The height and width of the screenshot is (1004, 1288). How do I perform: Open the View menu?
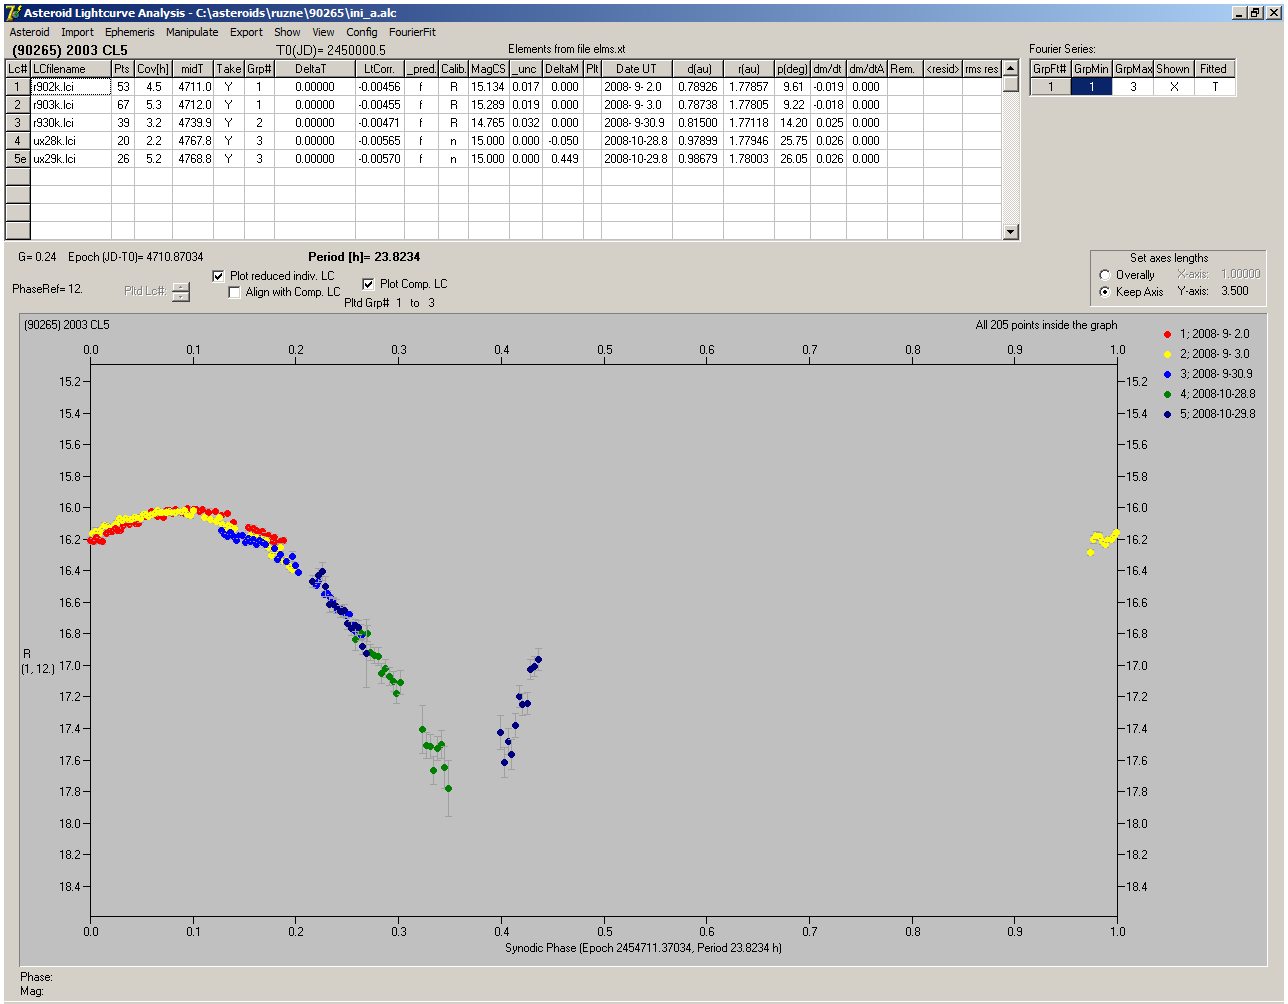click(x=323, y=32)
